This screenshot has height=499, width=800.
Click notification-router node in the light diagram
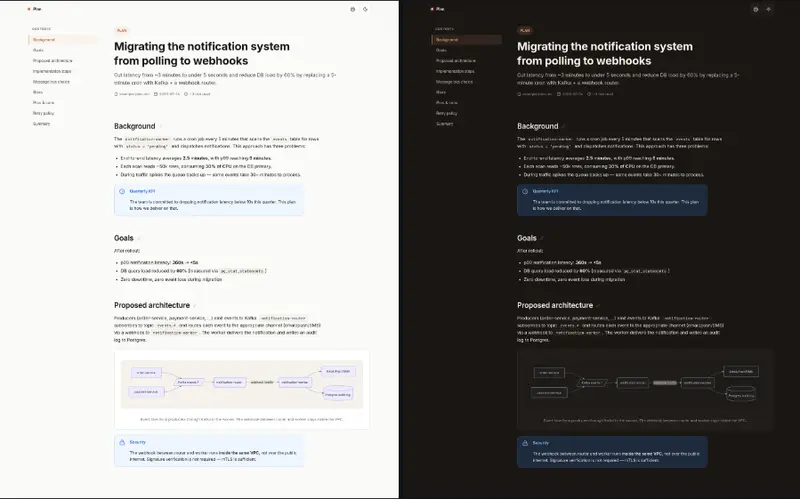click(230, 382)
